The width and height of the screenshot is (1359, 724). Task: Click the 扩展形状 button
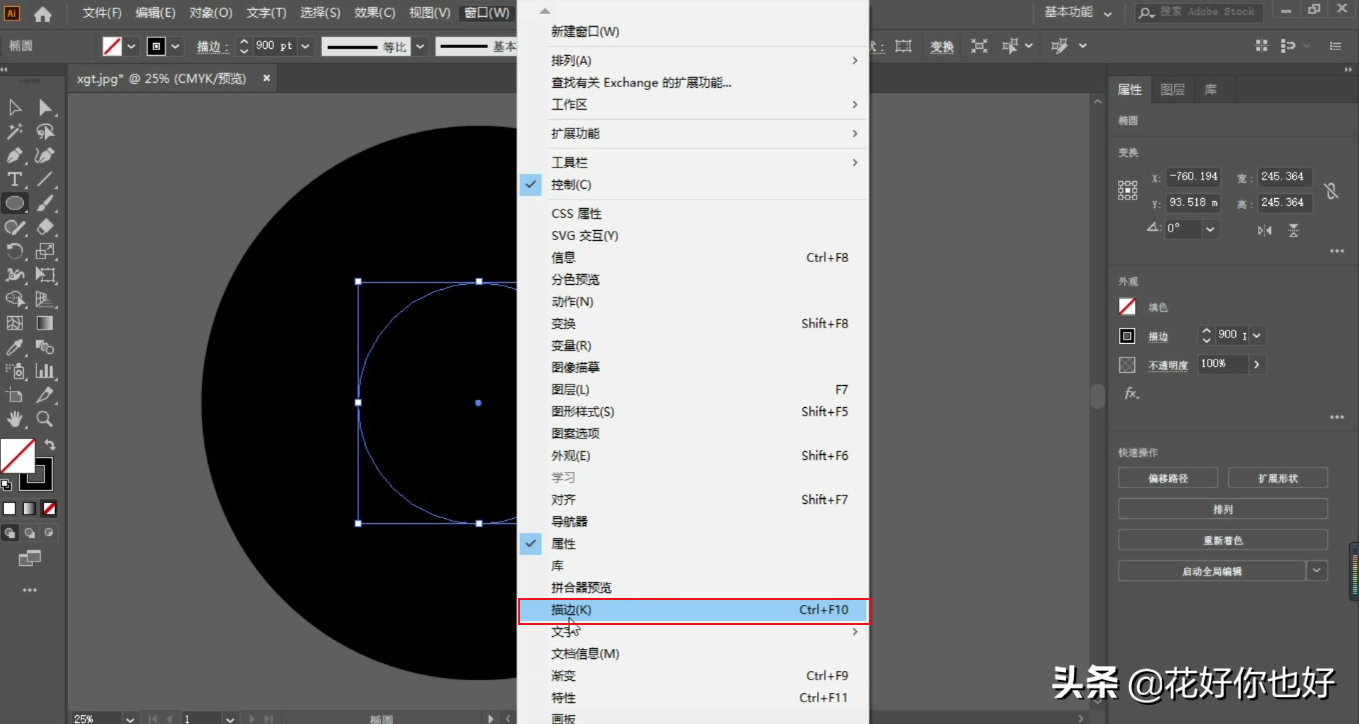(1278, 478)
